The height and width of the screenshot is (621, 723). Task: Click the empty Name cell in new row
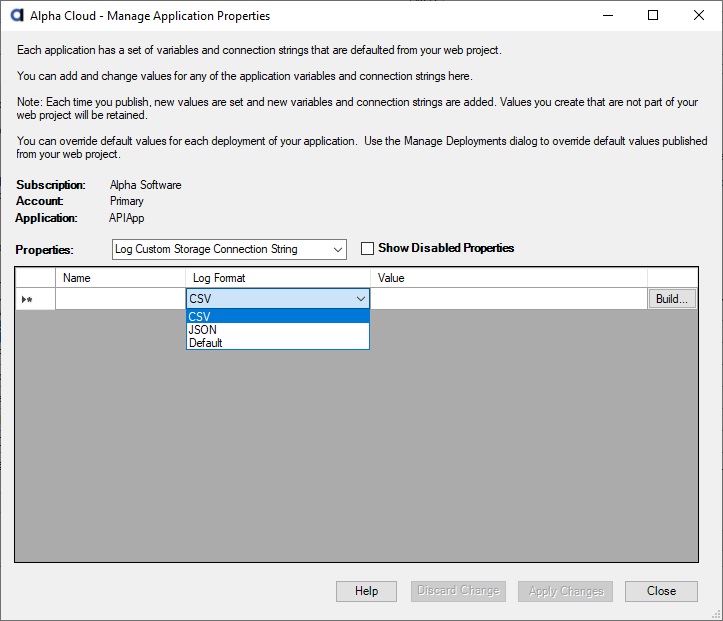pos(120,299)
